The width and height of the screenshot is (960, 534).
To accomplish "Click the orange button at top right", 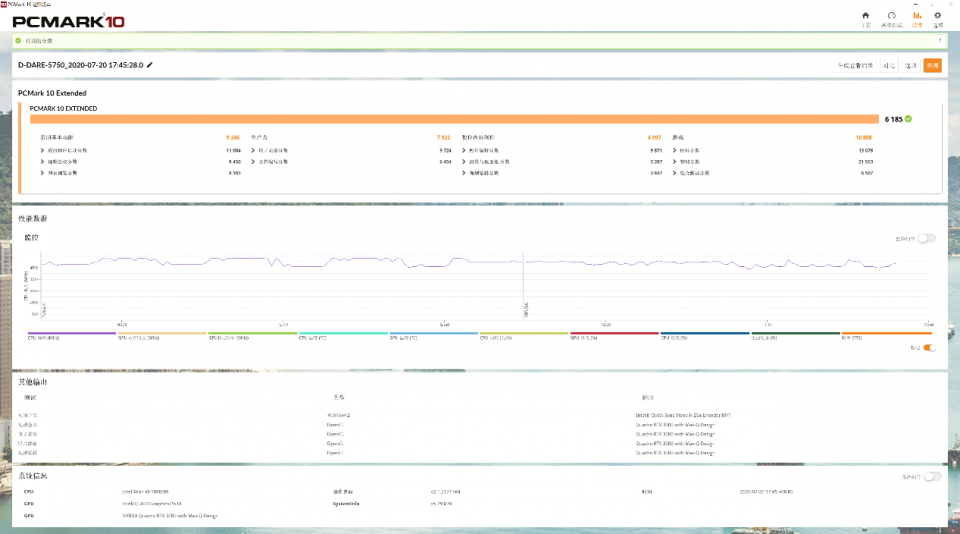I will pos(932,65).
